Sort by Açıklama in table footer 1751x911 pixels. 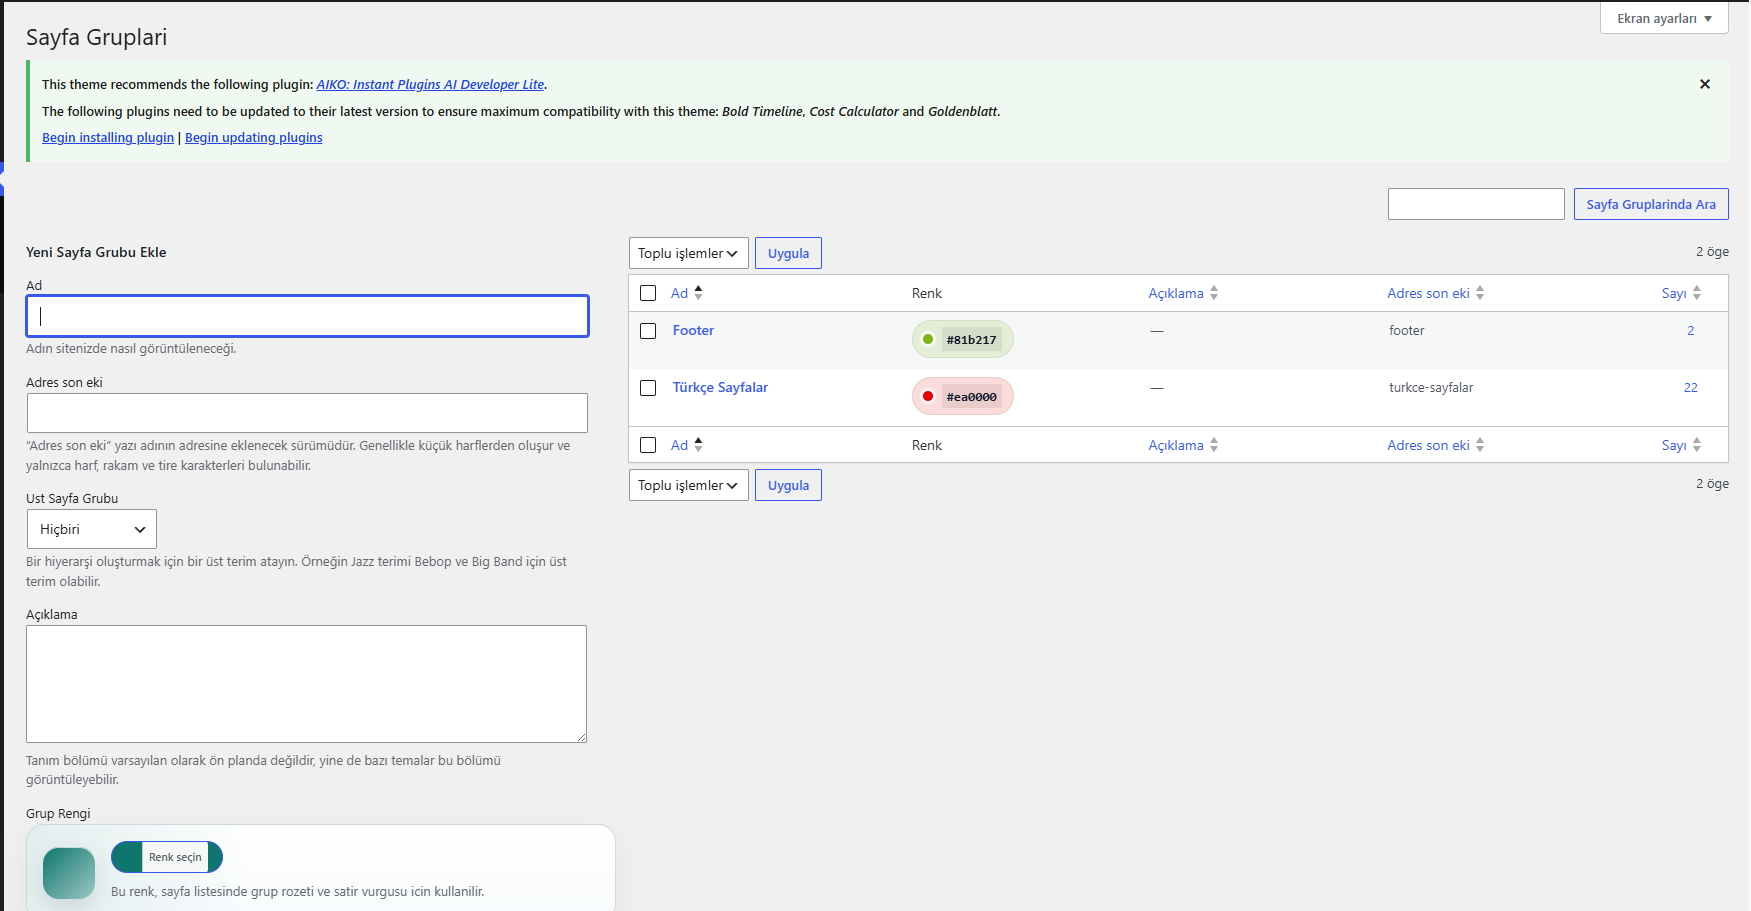click(1183, 445)
